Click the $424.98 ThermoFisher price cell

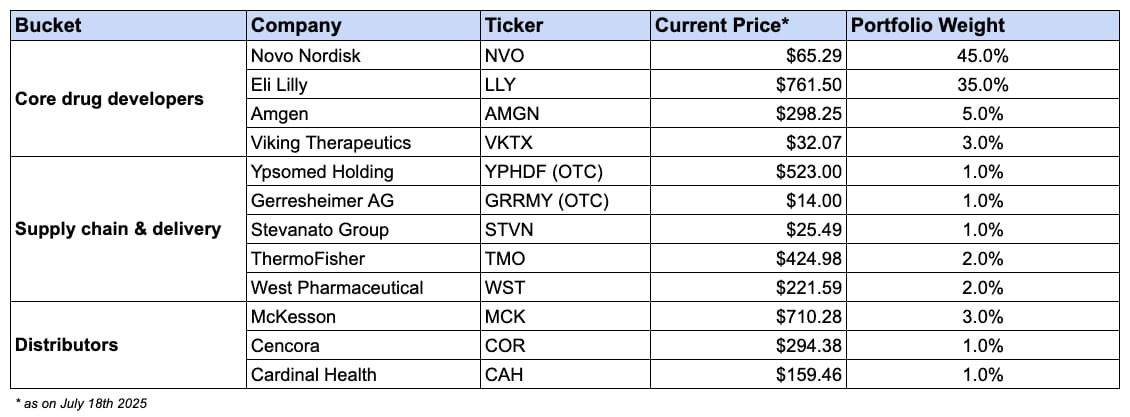coord(748,258)
